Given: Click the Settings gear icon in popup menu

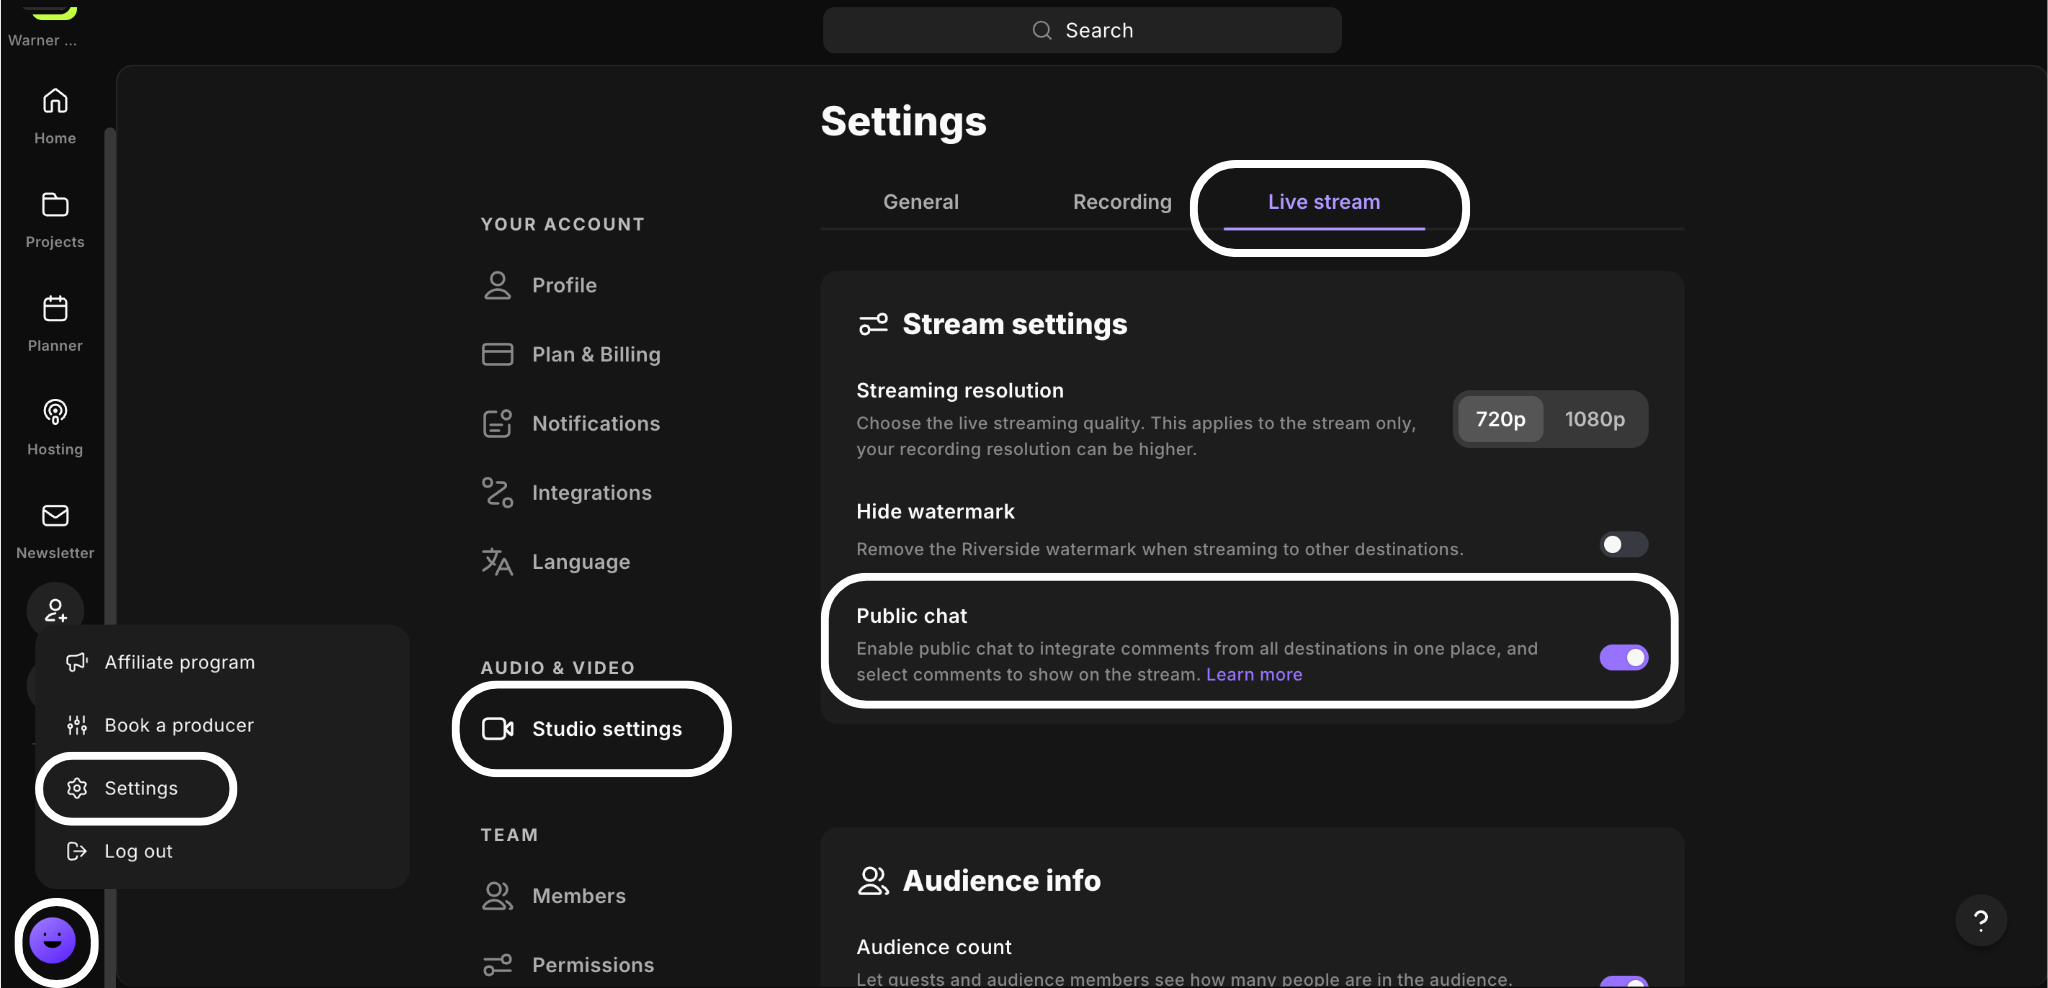Looking at the screenshot, I should [77, 788].
